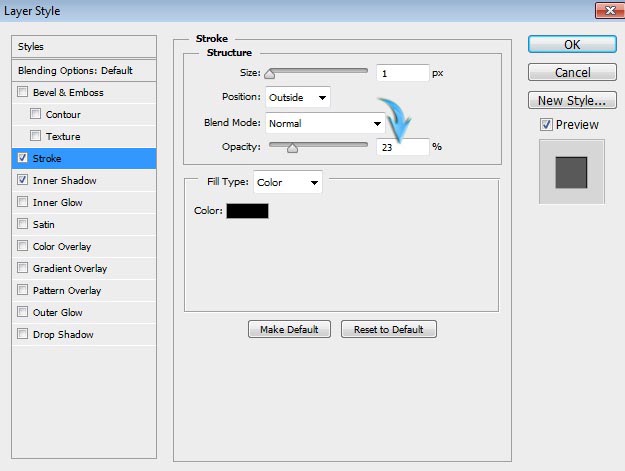Click the New Style... button
This screenshot has width=625, height=471.
[572, 100]
